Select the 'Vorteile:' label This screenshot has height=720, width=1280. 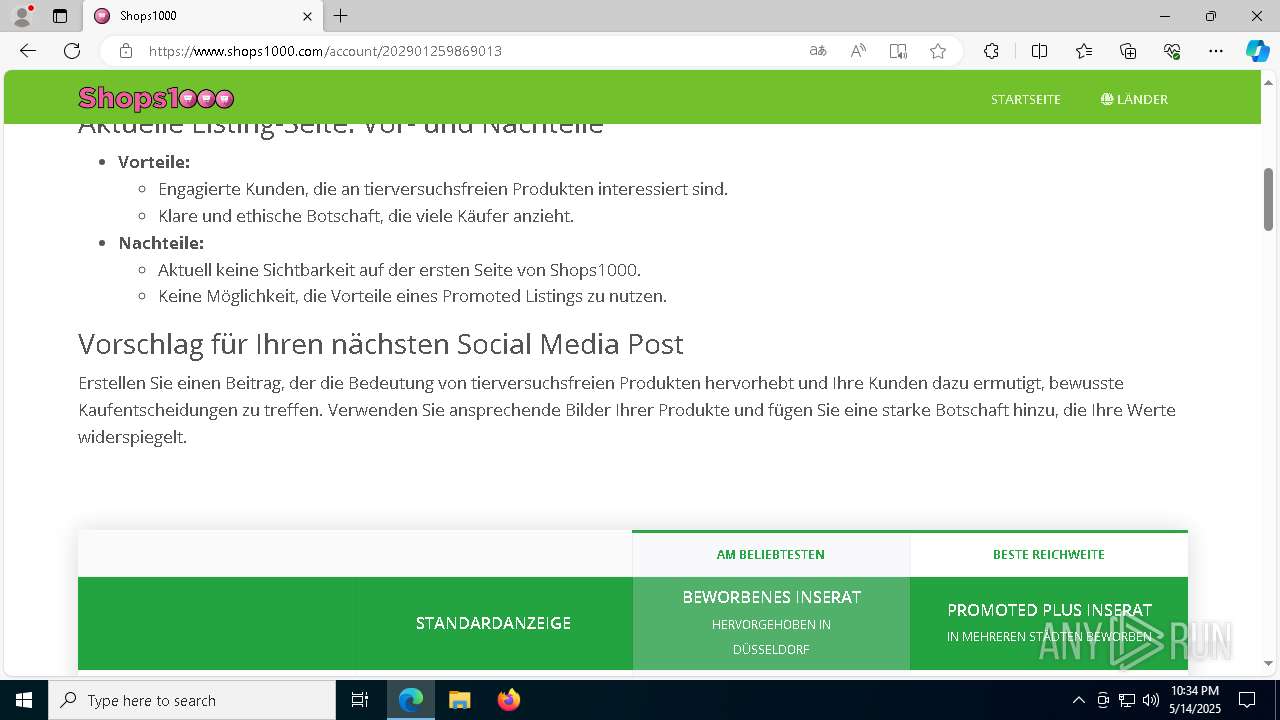coord(154,162)
